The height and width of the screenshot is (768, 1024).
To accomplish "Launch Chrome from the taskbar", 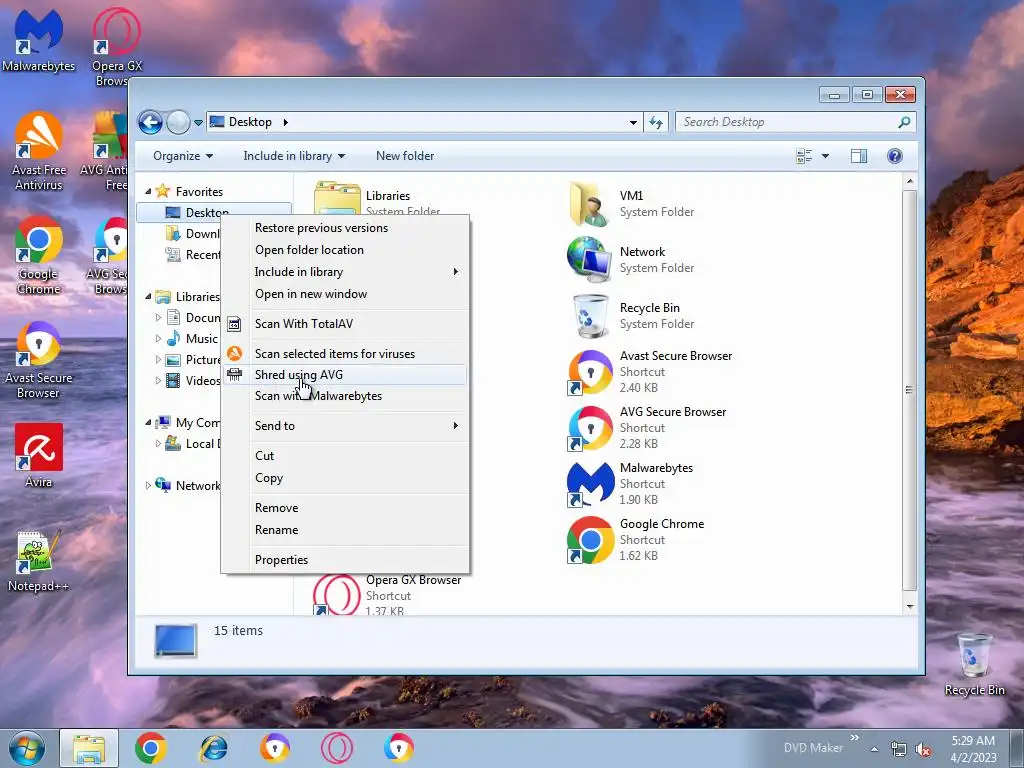I will point(151,748).
